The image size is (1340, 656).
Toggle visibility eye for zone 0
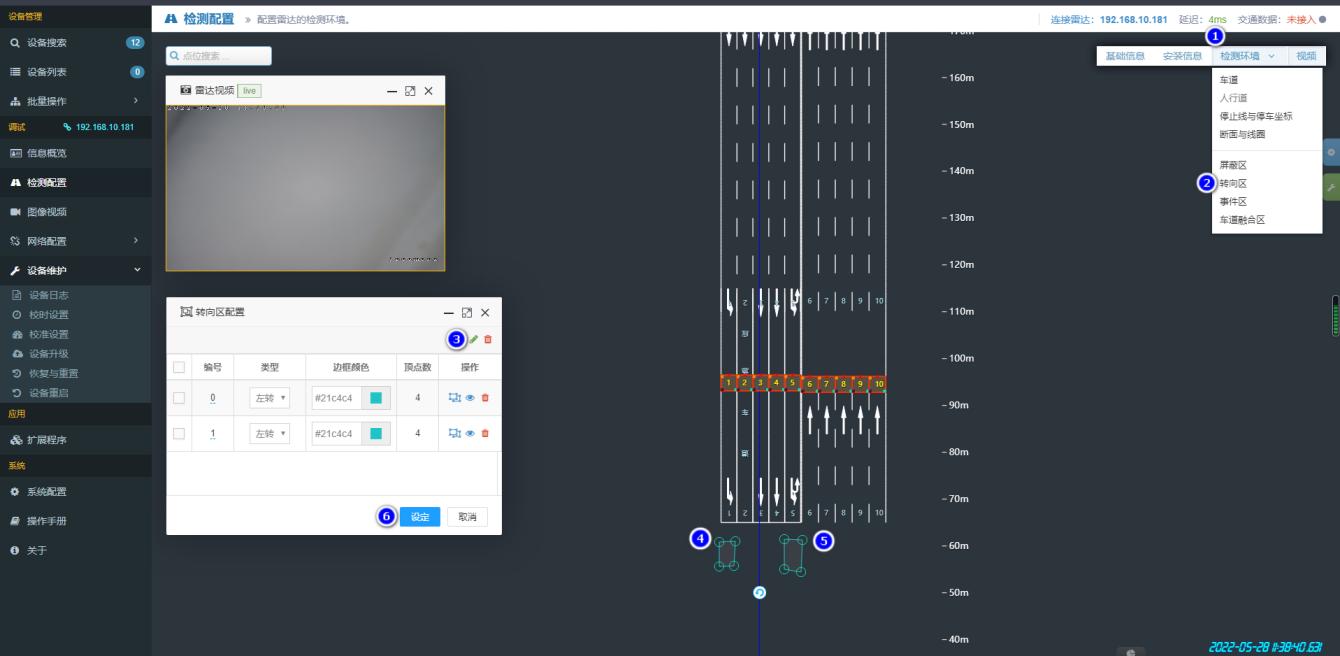pyautogui.click(x=470, y=398)
